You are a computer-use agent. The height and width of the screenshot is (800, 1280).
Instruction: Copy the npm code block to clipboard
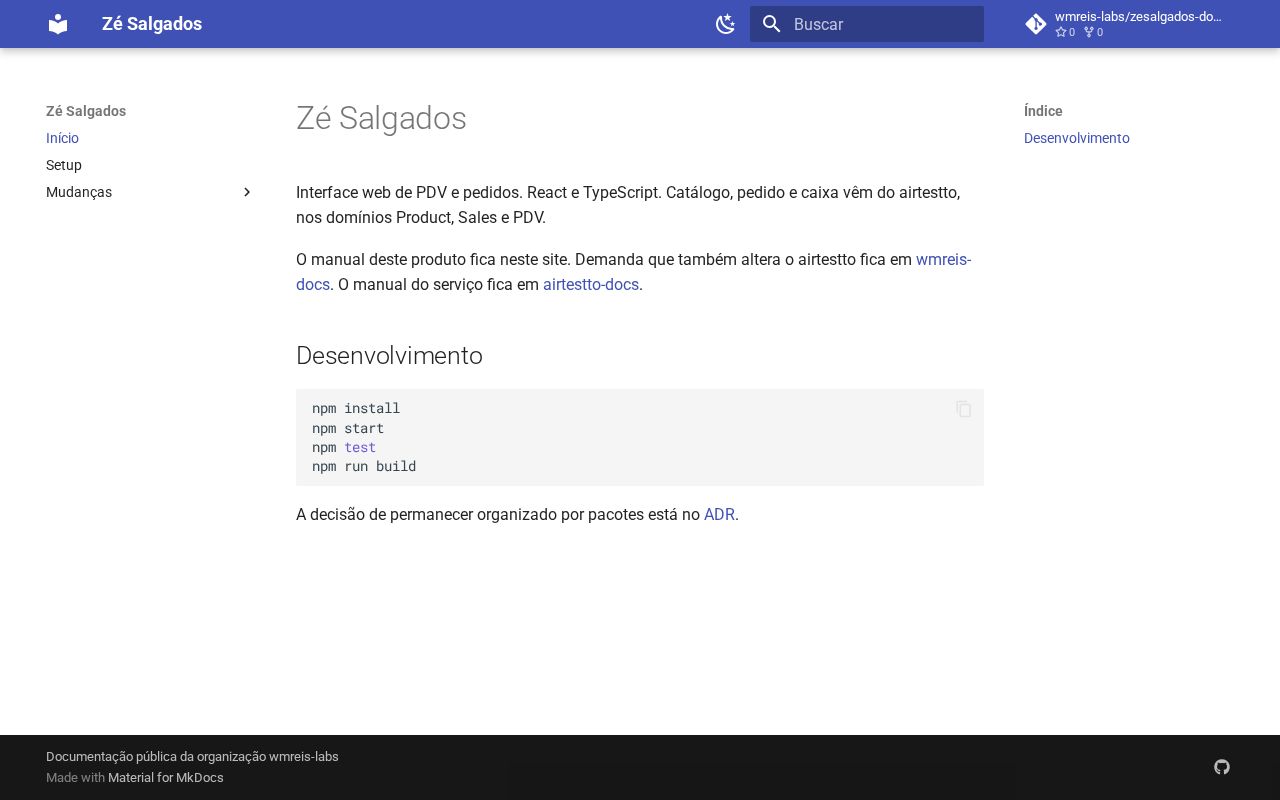click(x=964, y=409)
